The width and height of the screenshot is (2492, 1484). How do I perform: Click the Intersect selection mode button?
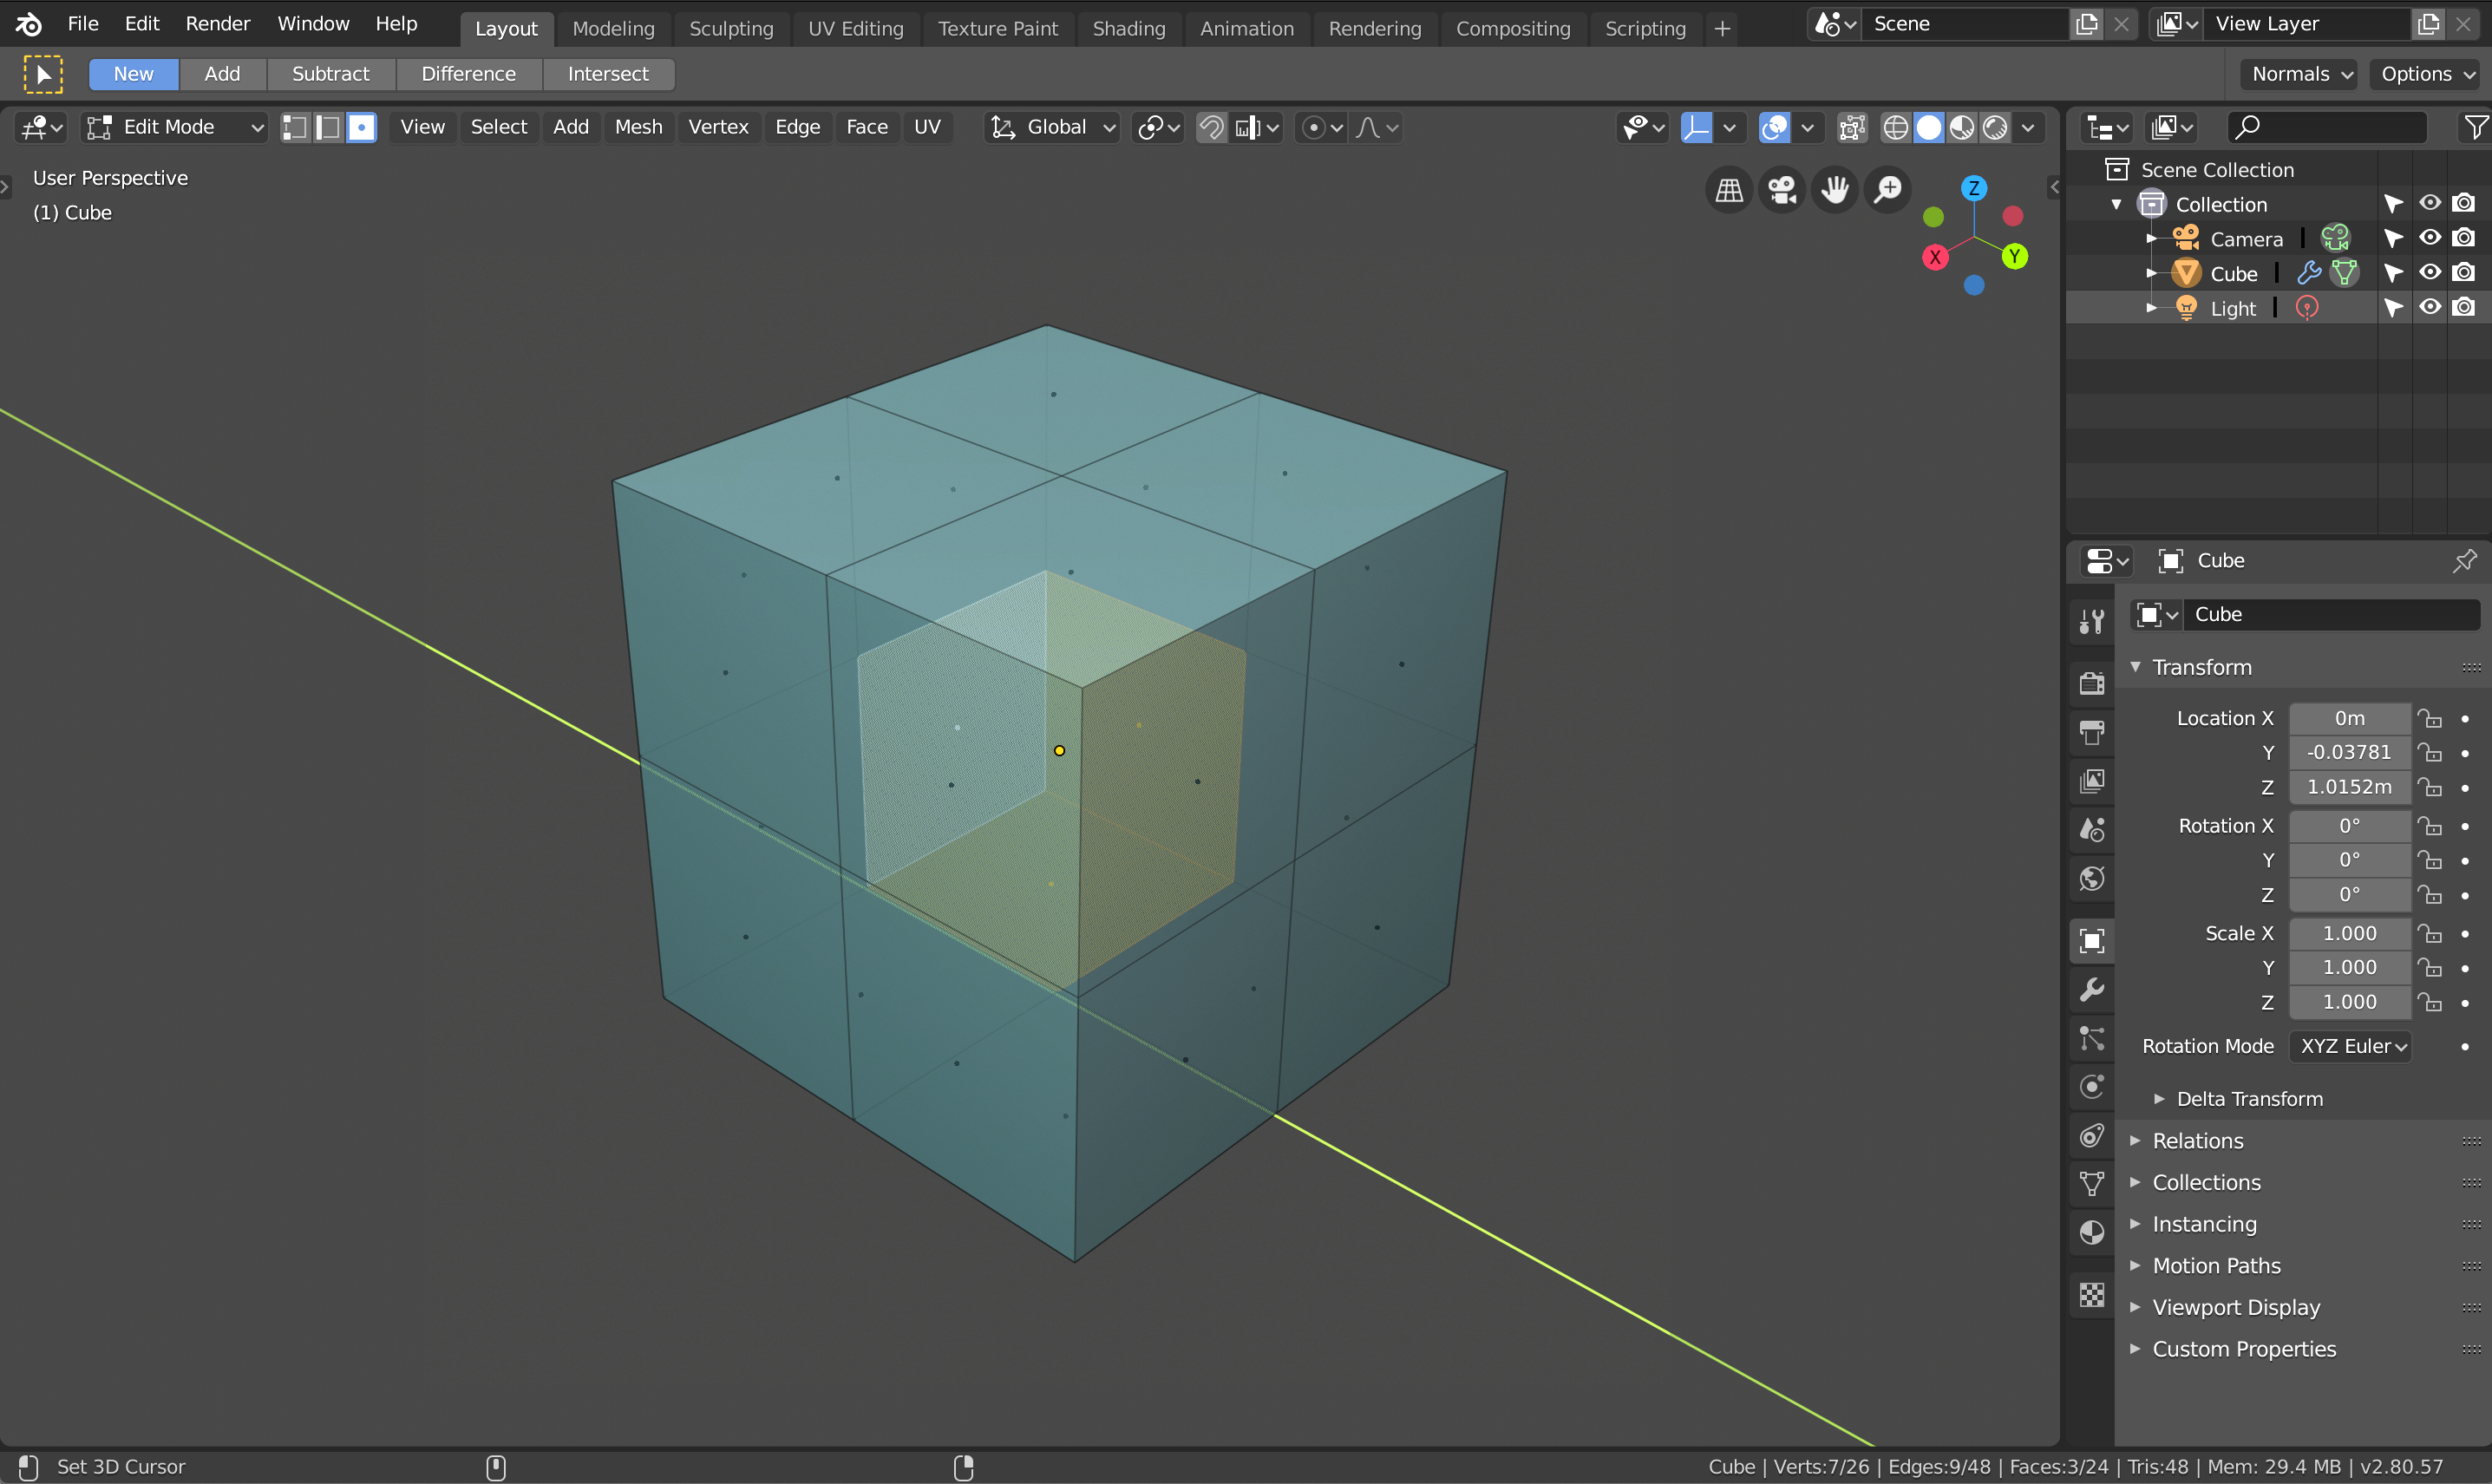coord(608,74)
